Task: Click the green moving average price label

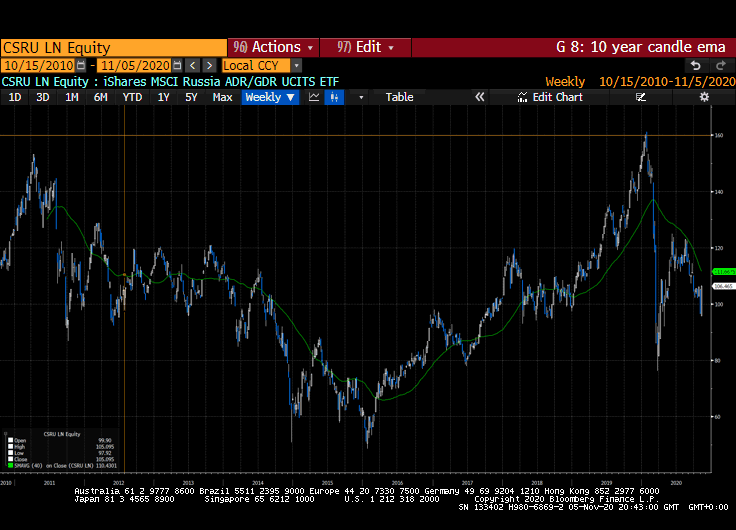Action: [x=724, y=272]
